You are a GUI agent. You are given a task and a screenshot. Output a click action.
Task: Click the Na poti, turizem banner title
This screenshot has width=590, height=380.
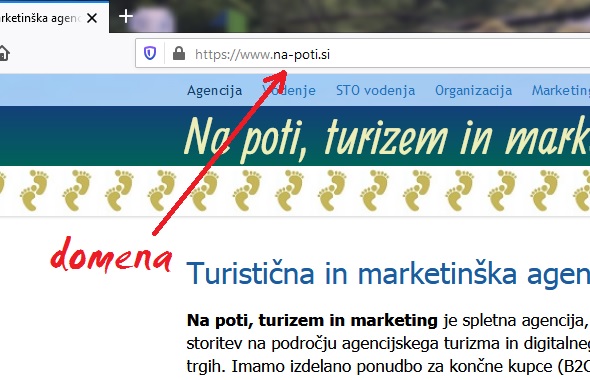tap(386, 138)
